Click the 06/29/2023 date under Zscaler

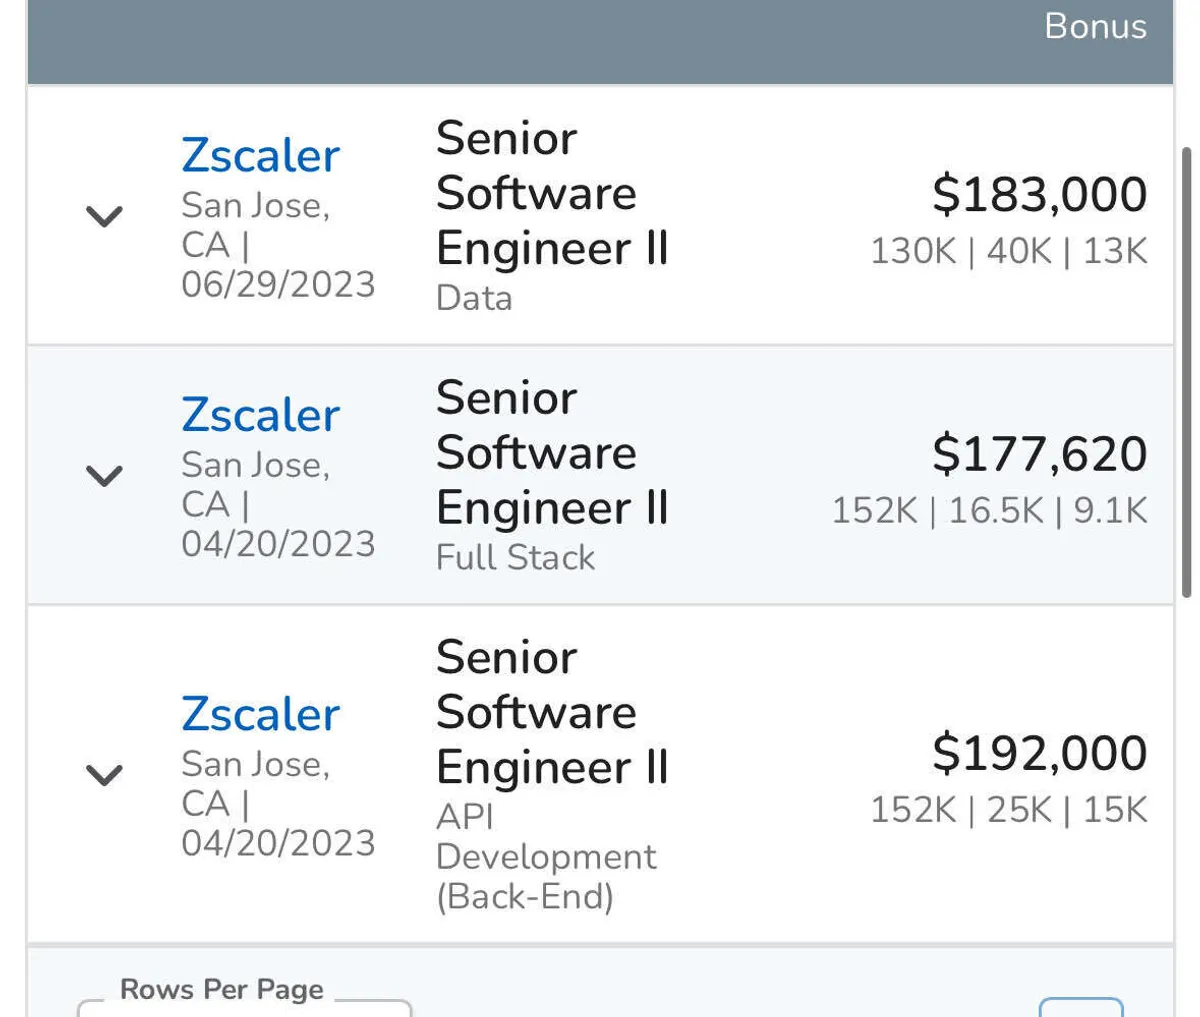tap(278, 284)
